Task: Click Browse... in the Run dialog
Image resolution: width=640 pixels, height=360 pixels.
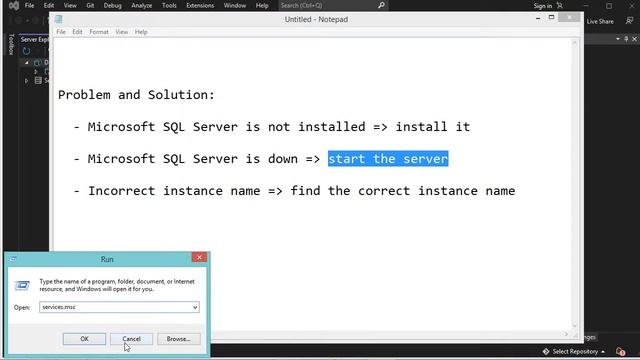Action: click(179, 339)
